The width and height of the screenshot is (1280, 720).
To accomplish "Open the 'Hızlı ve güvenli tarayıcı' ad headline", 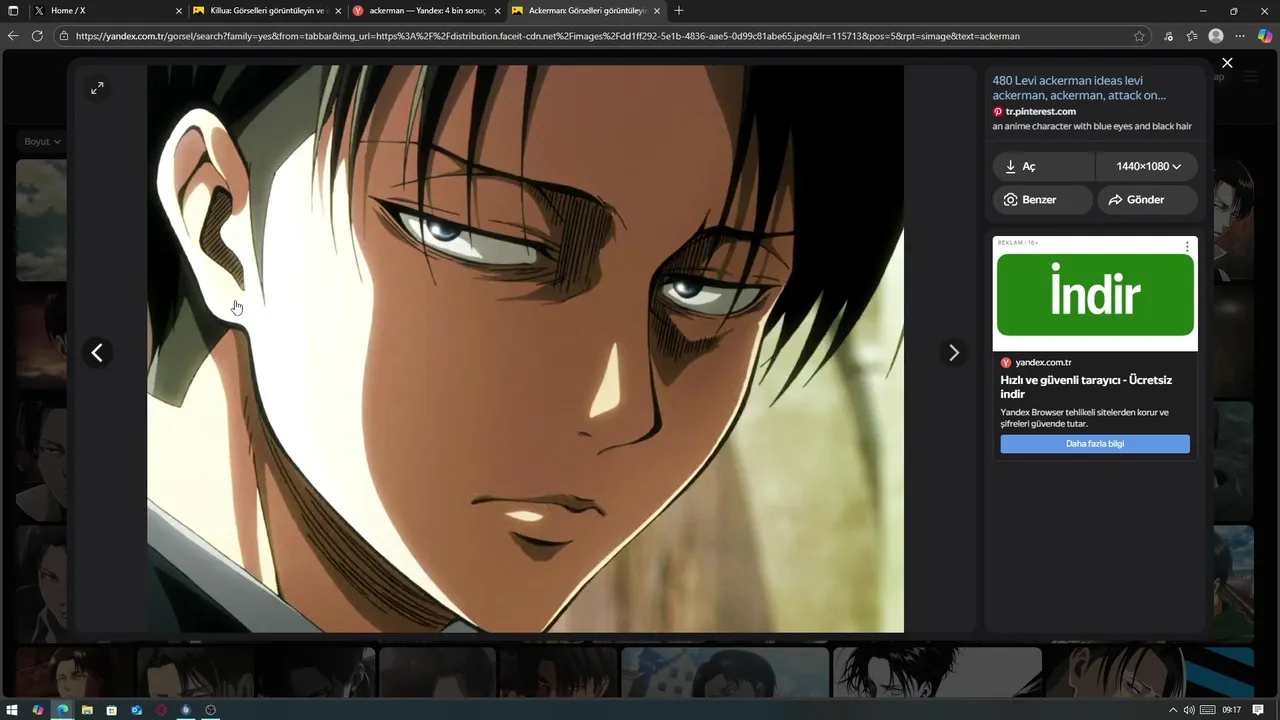I will (x=1086, y=387).
